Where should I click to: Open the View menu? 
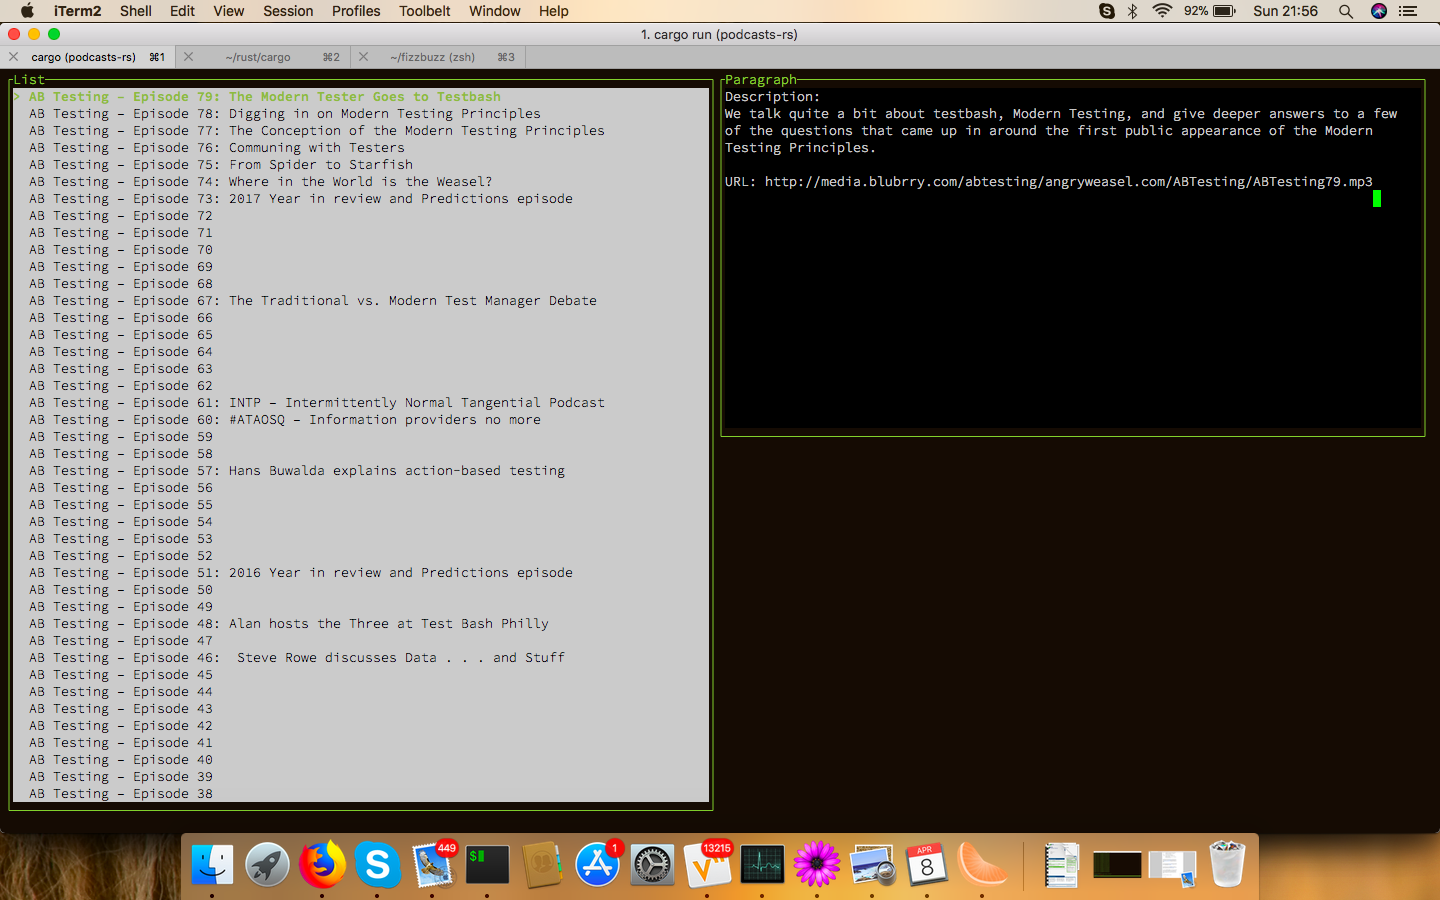pyautogui.click(x=228, y=11)
